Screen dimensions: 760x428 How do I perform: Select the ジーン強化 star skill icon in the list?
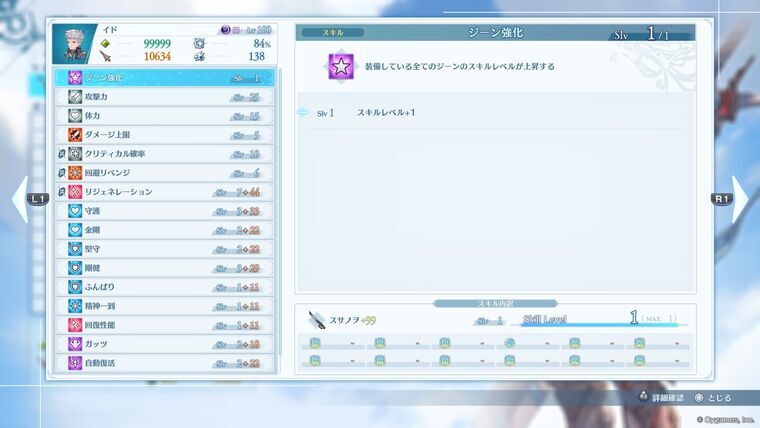pyautogui.click(x=75, y=78)
